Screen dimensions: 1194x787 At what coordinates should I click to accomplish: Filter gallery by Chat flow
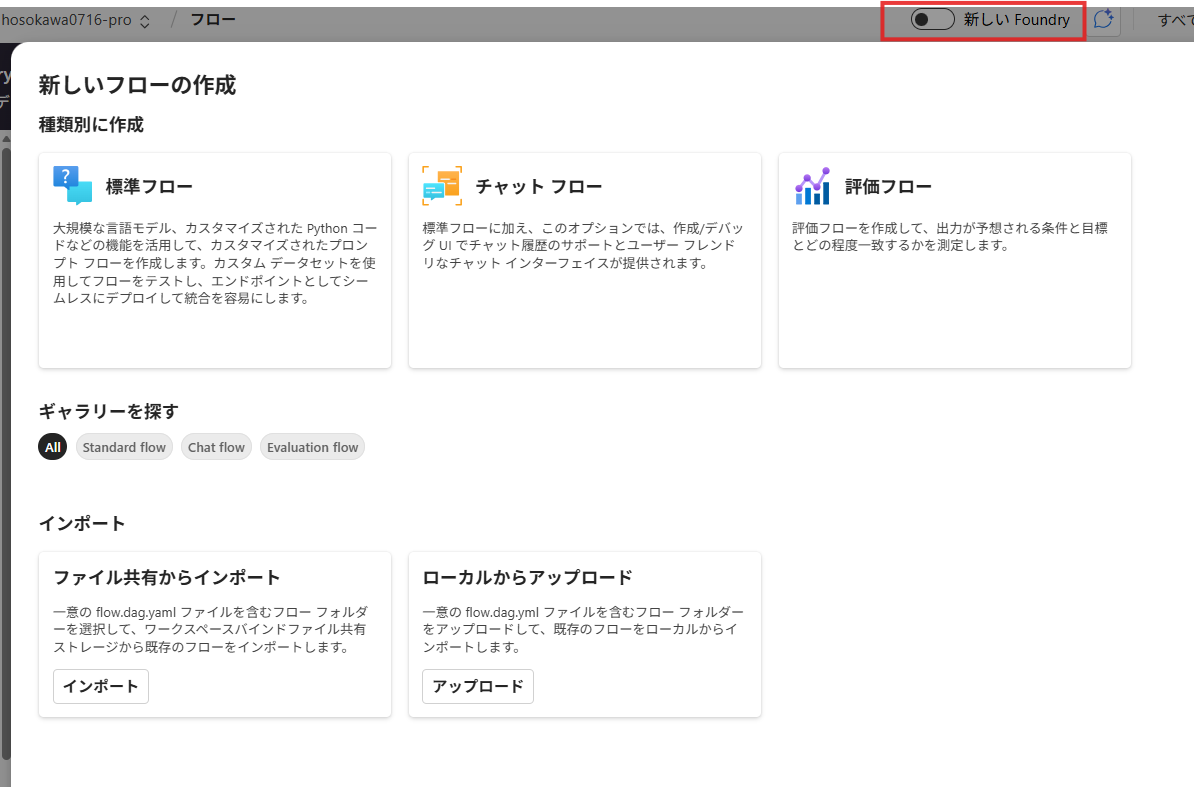pos(216,448)
